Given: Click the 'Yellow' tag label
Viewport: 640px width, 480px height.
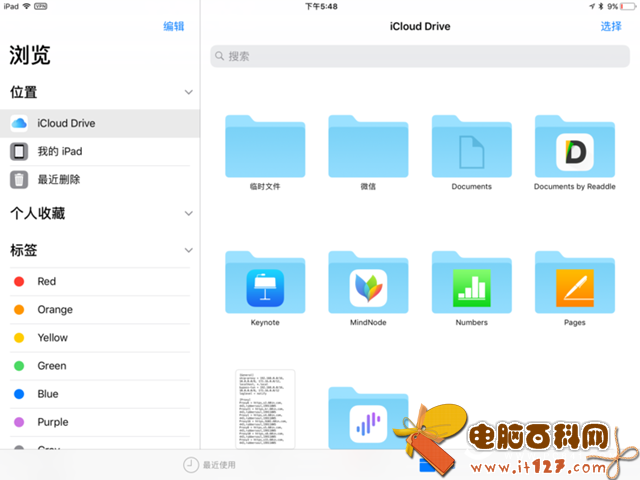Looking at the screenshot, I should 53,338.
